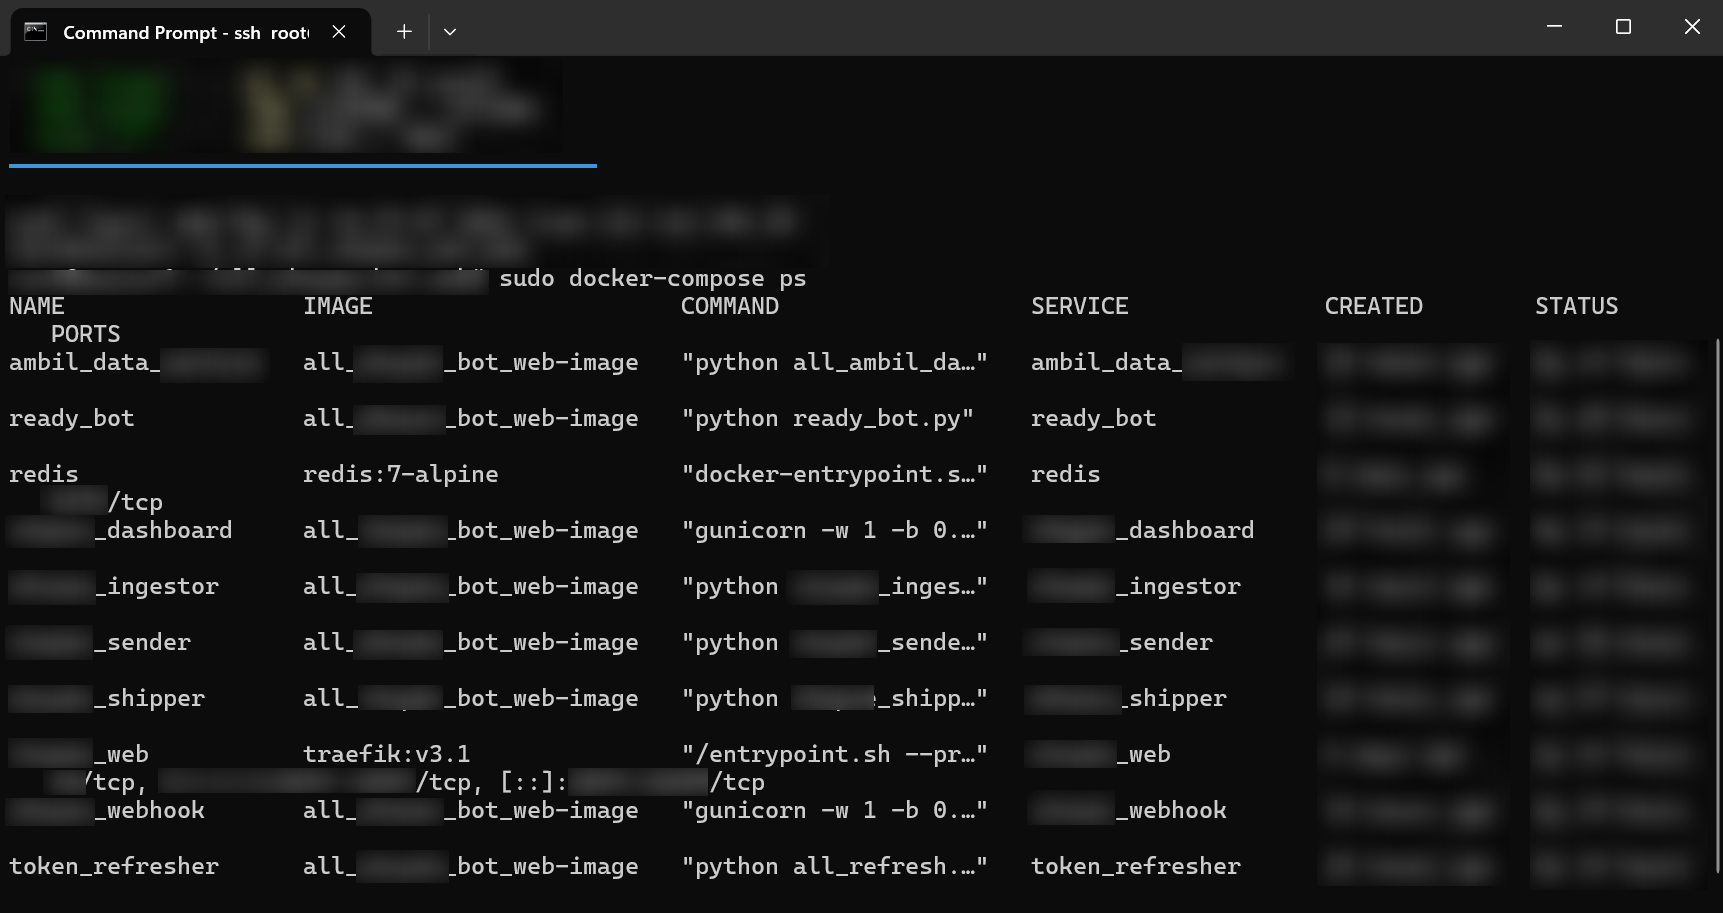This screenshot has width=1723, height=913.
Task: Click the PORTS header text
Action: tap(86, 334)
